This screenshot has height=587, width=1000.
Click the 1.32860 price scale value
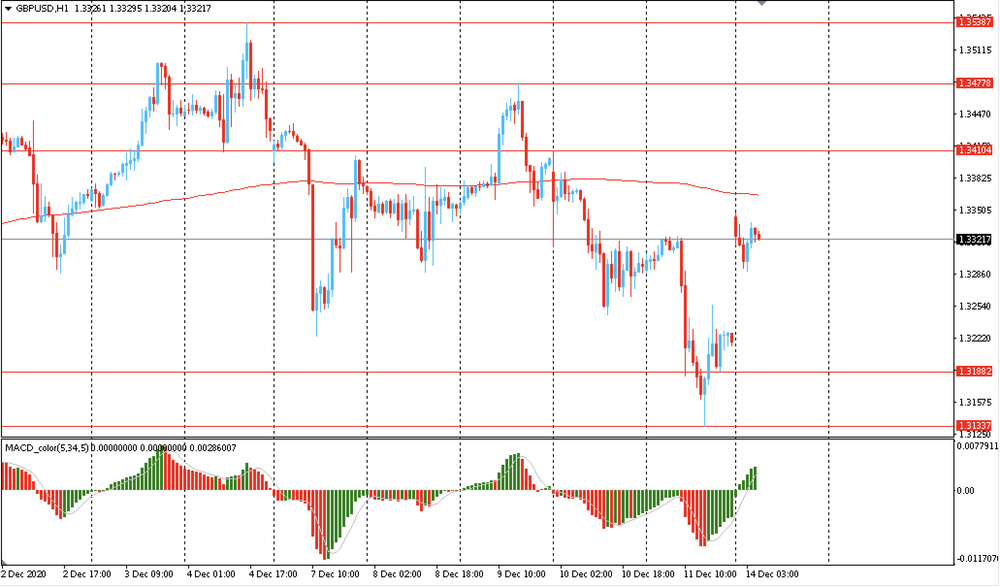975,274
